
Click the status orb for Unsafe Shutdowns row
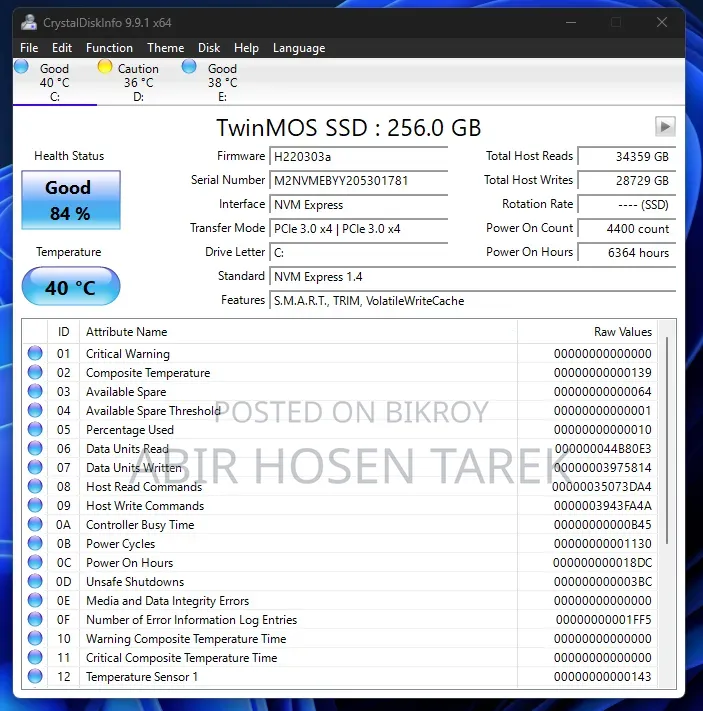click(x=35, y=581)
